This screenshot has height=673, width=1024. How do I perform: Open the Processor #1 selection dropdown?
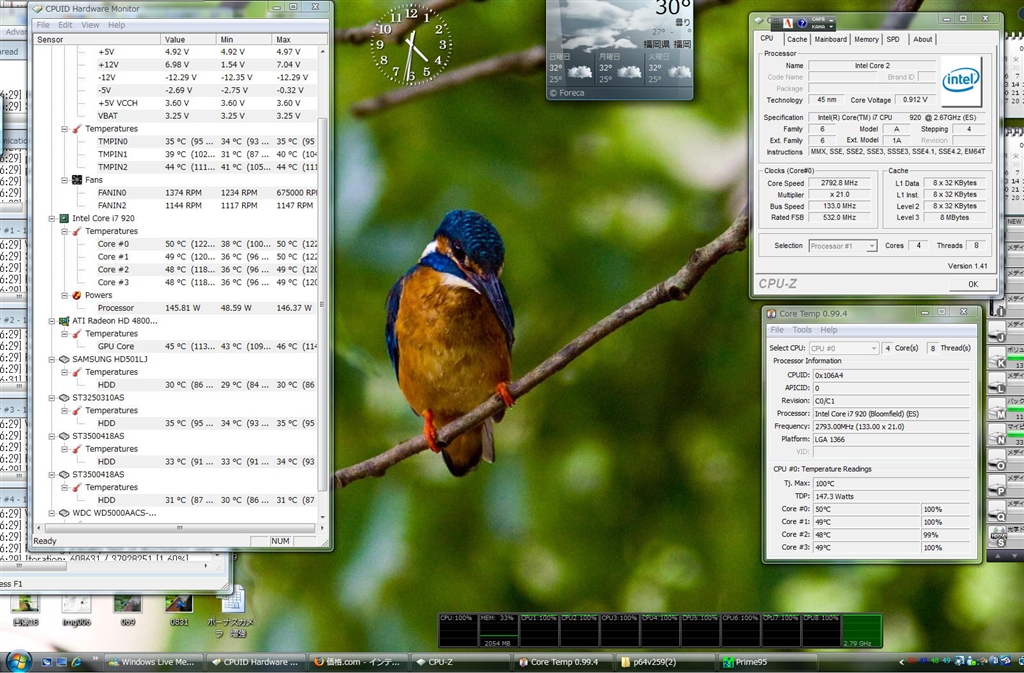842,246
